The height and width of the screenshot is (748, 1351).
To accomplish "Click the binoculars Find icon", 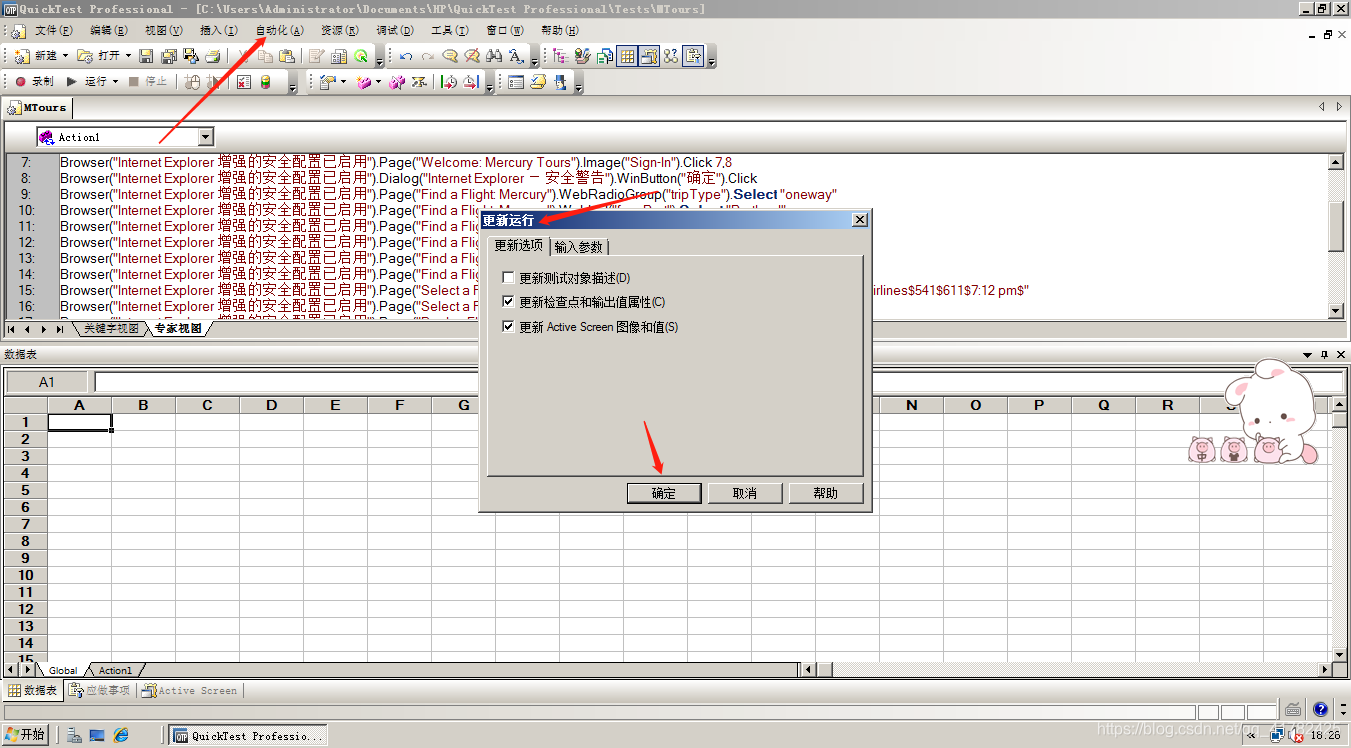I will (x=494, y=56).
